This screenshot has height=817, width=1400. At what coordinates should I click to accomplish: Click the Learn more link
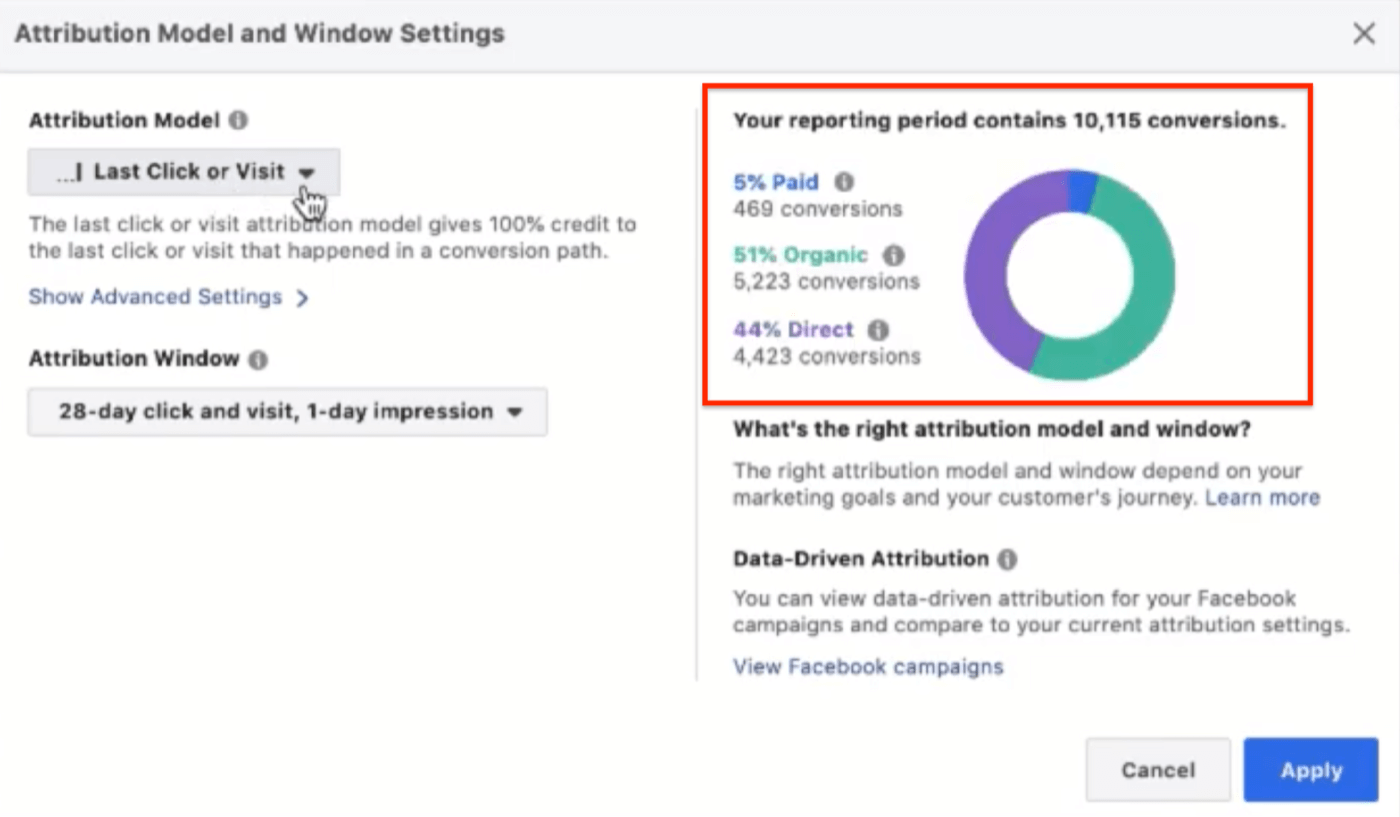click(x=1262, y=497)
